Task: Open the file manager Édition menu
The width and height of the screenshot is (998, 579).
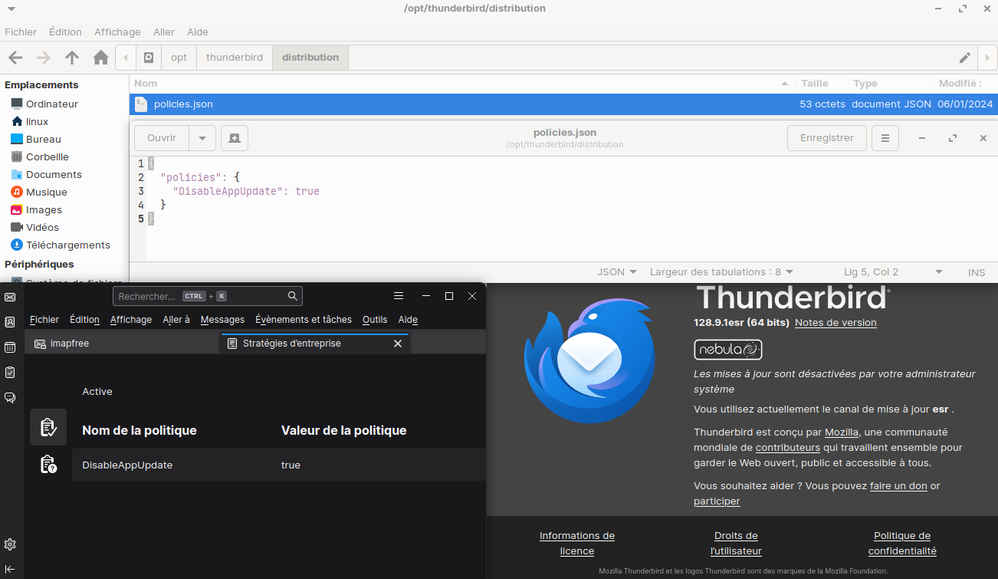Action: coord(65,32)
